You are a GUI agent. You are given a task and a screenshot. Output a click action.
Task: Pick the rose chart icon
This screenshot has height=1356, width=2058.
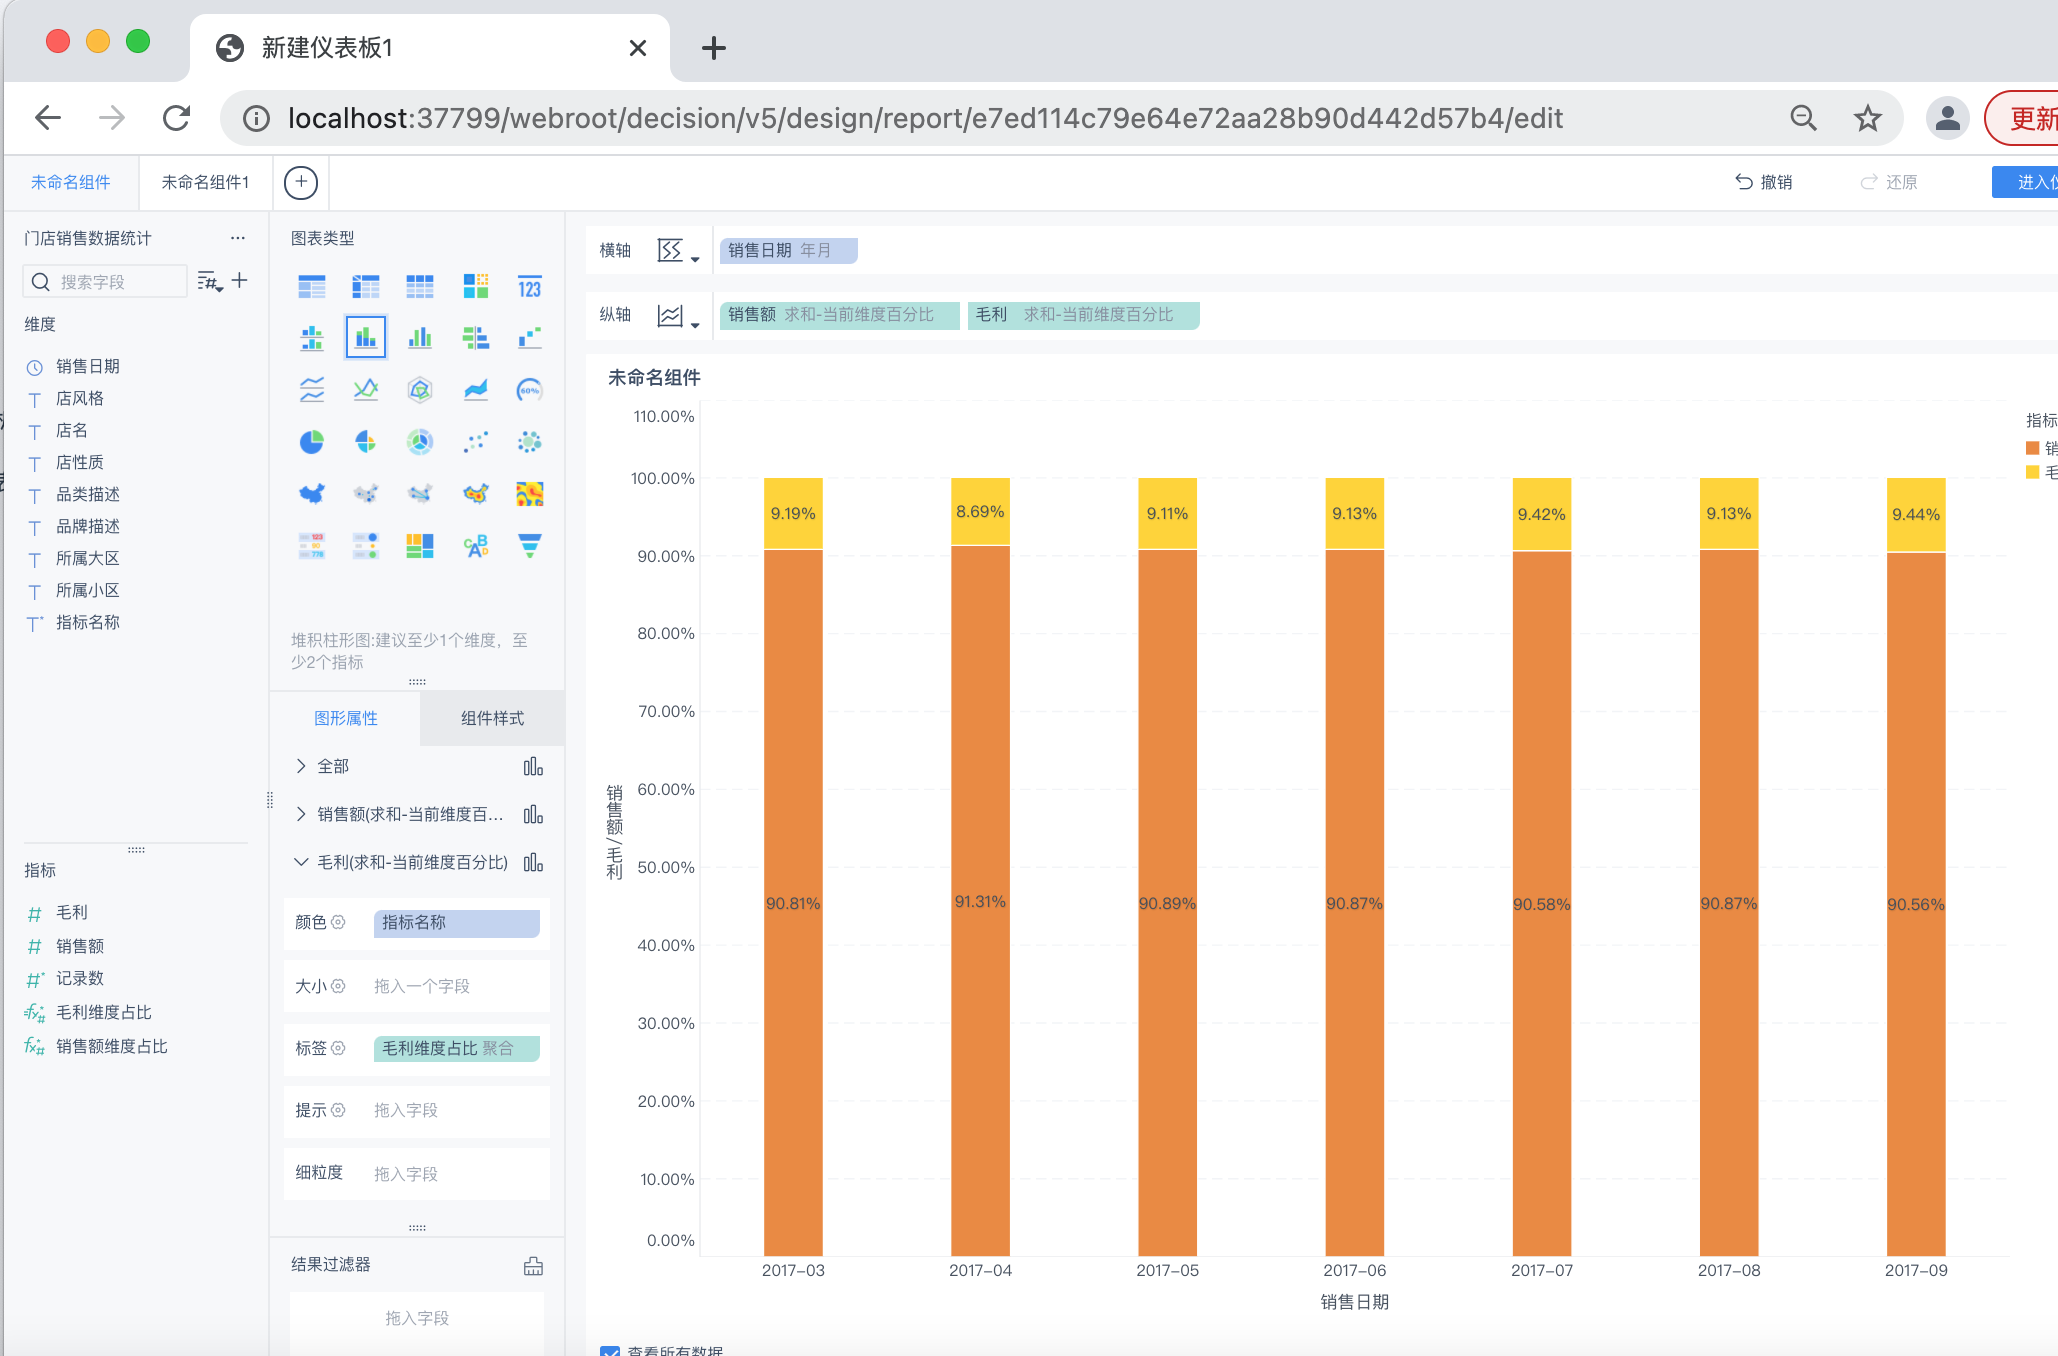(366, 442)
